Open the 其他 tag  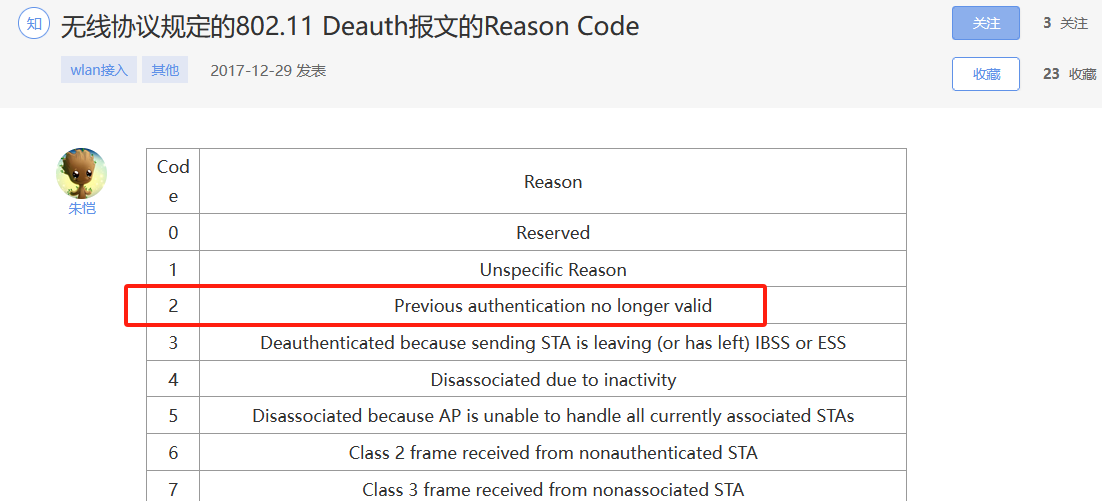(x=165, y=70)
